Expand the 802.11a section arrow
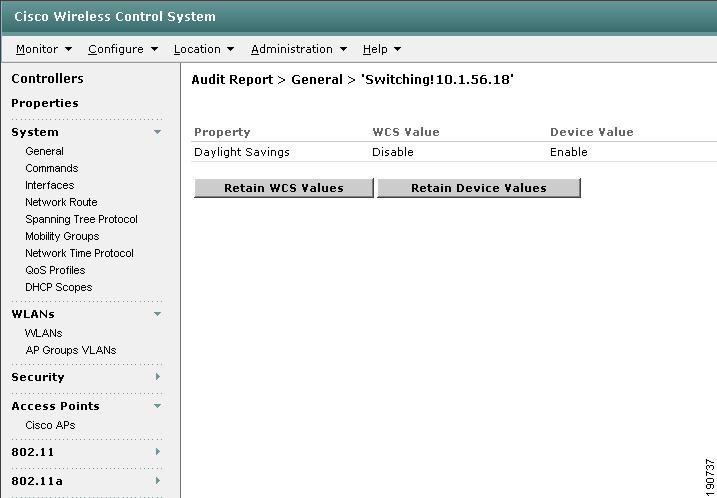Screen dimensions: 717x498 pos(157,480)
